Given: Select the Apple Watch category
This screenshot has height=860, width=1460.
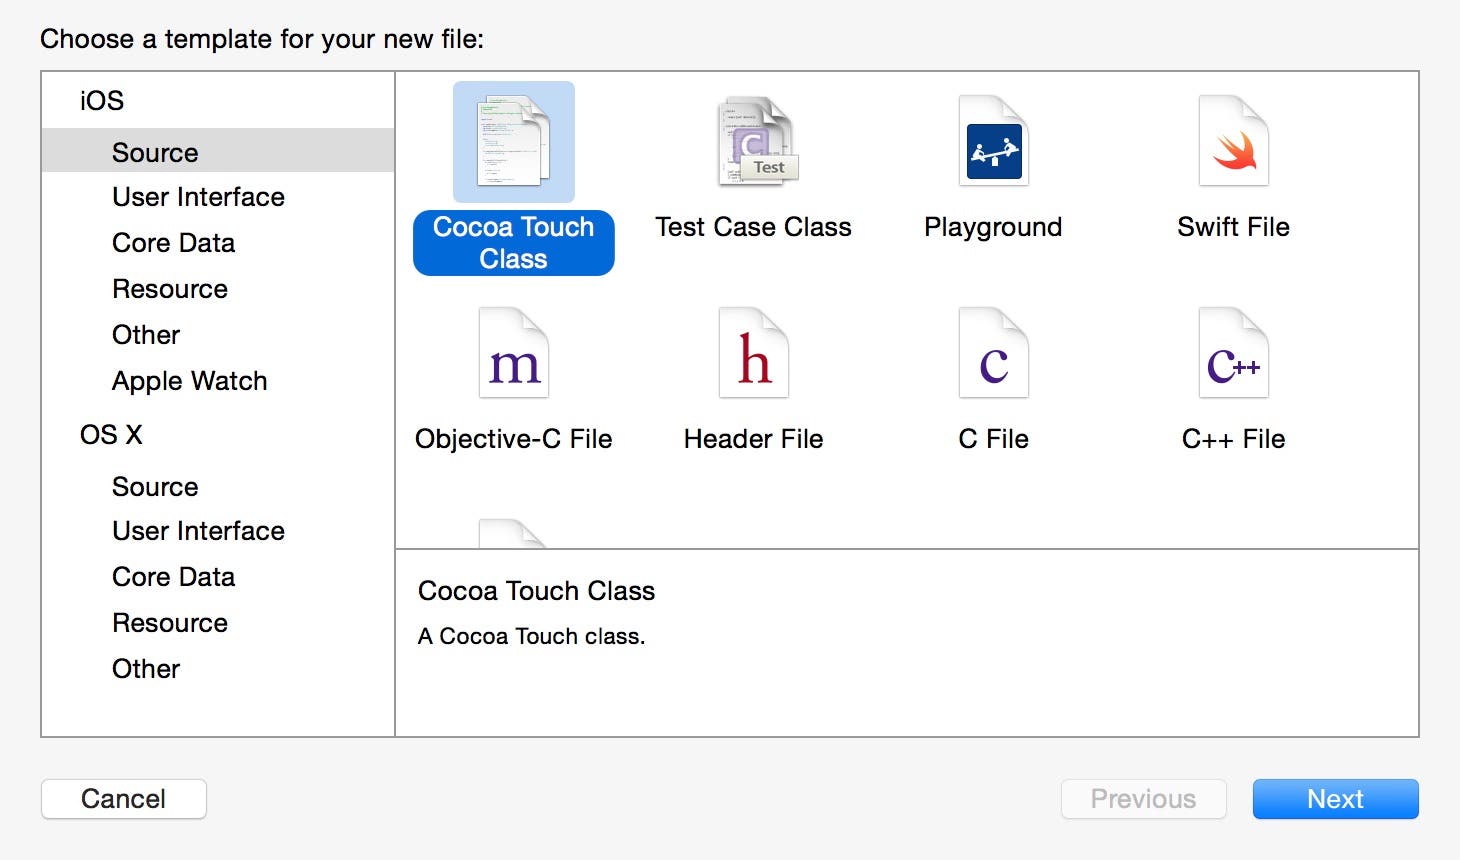Looking at the screenshot, I should point(189,381).
